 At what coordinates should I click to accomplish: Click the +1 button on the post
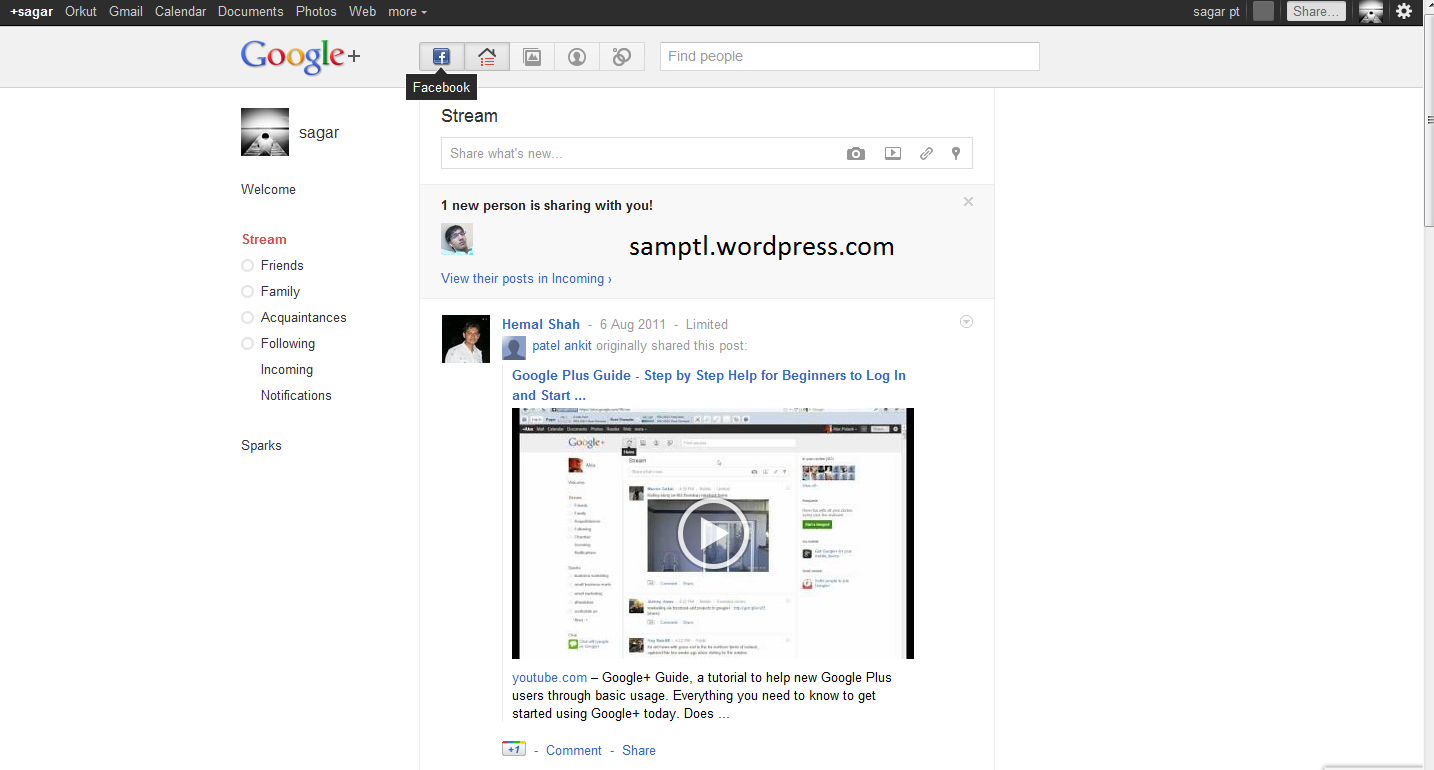tap(514, 749)
